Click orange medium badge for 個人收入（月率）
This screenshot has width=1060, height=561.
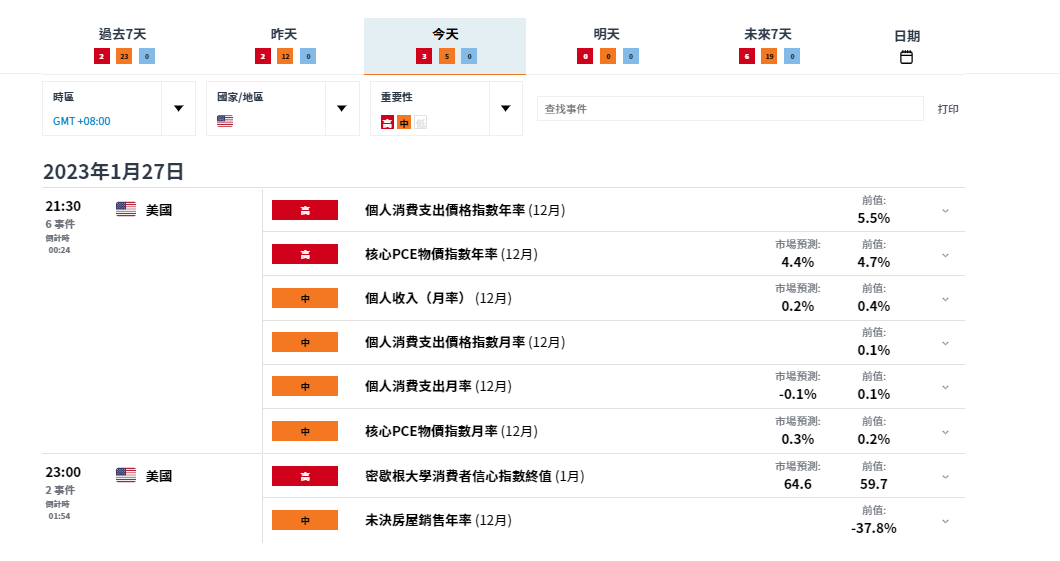click(x=305, y=298)
